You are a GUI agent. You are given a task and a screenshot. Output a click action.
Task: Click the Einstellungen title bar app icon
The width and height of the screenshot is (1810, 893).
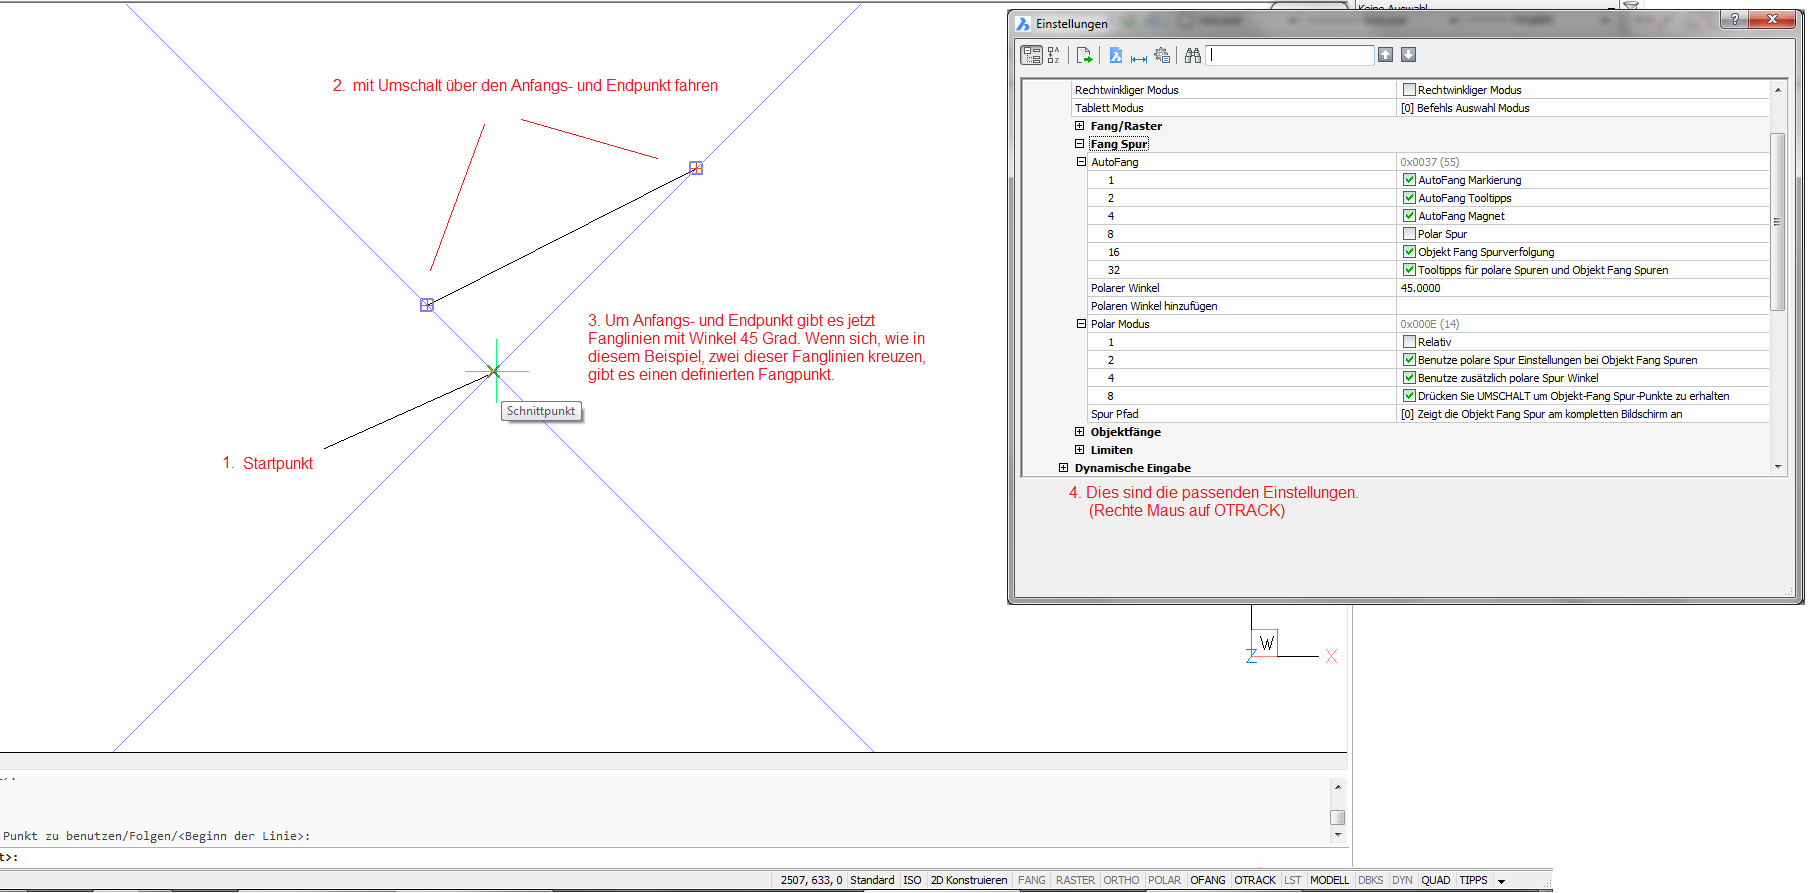coord(1023,23)
